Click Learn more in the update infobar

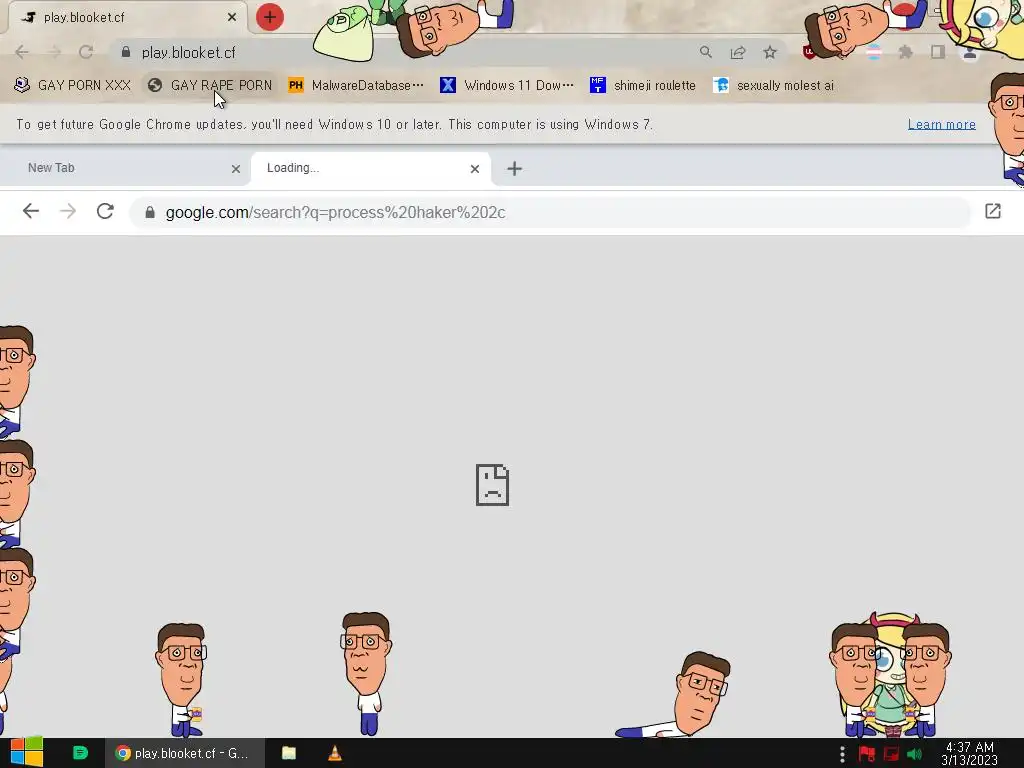pyautogui.click(x=942, y=125)
